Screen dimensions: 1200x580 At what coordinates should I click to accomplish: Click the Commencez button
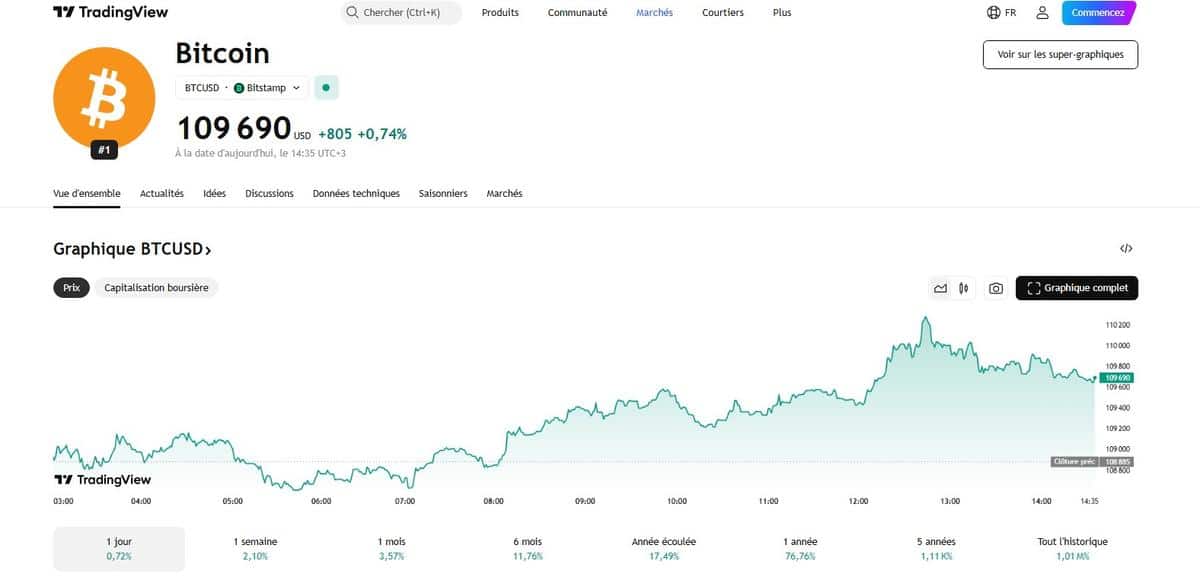click(1099, 13)
